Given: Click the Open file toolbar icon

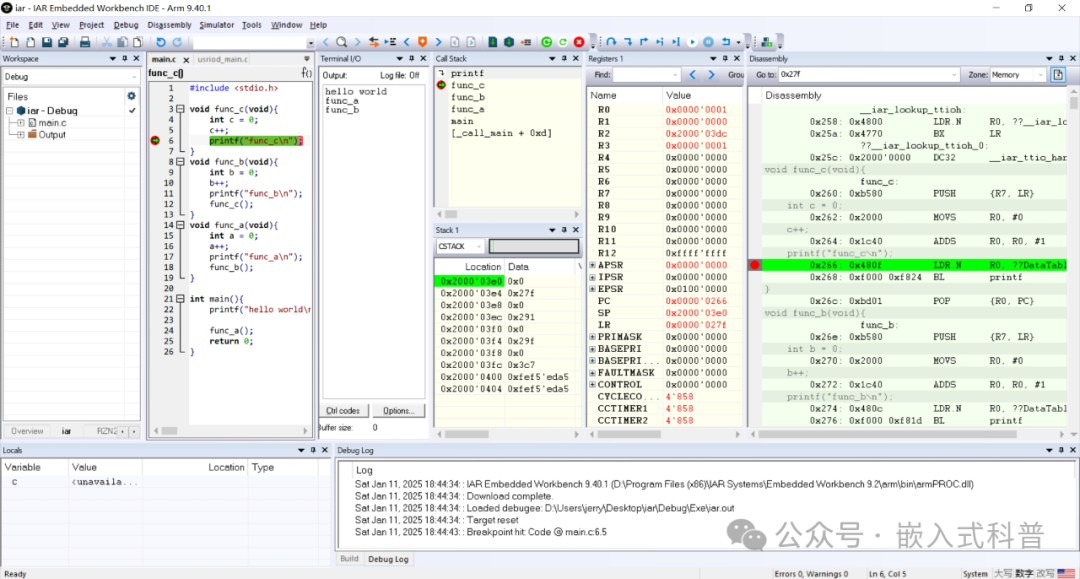Looking at the screenshot, I should pyautogui.click(x=30, y=42).
